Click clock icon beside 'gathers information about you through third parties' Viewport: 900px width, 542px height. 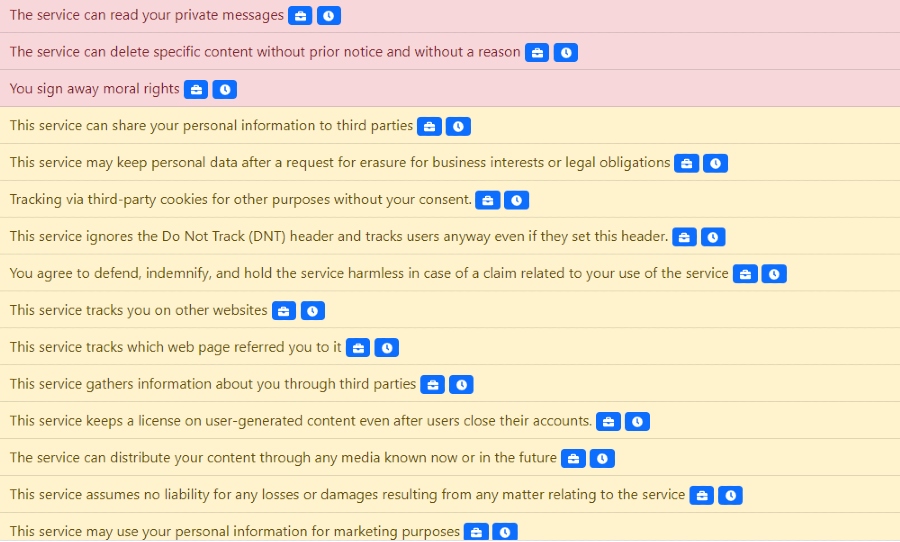coord(461,385)
